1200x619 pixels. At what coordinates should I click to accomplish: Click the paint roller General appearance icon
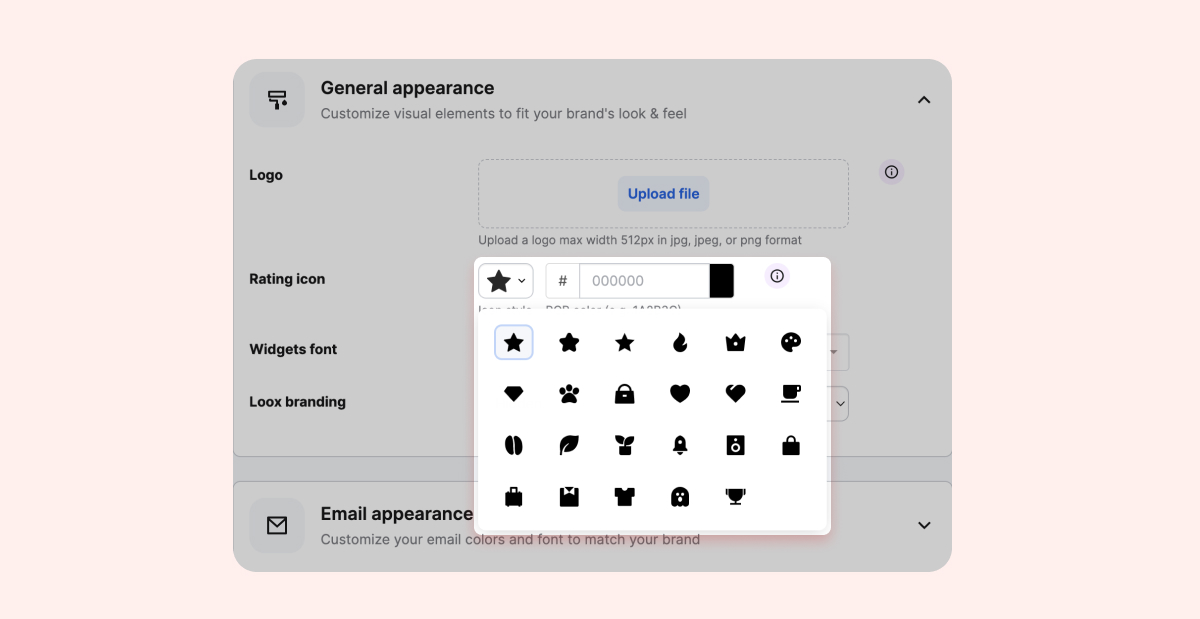[x=277, y=99]
